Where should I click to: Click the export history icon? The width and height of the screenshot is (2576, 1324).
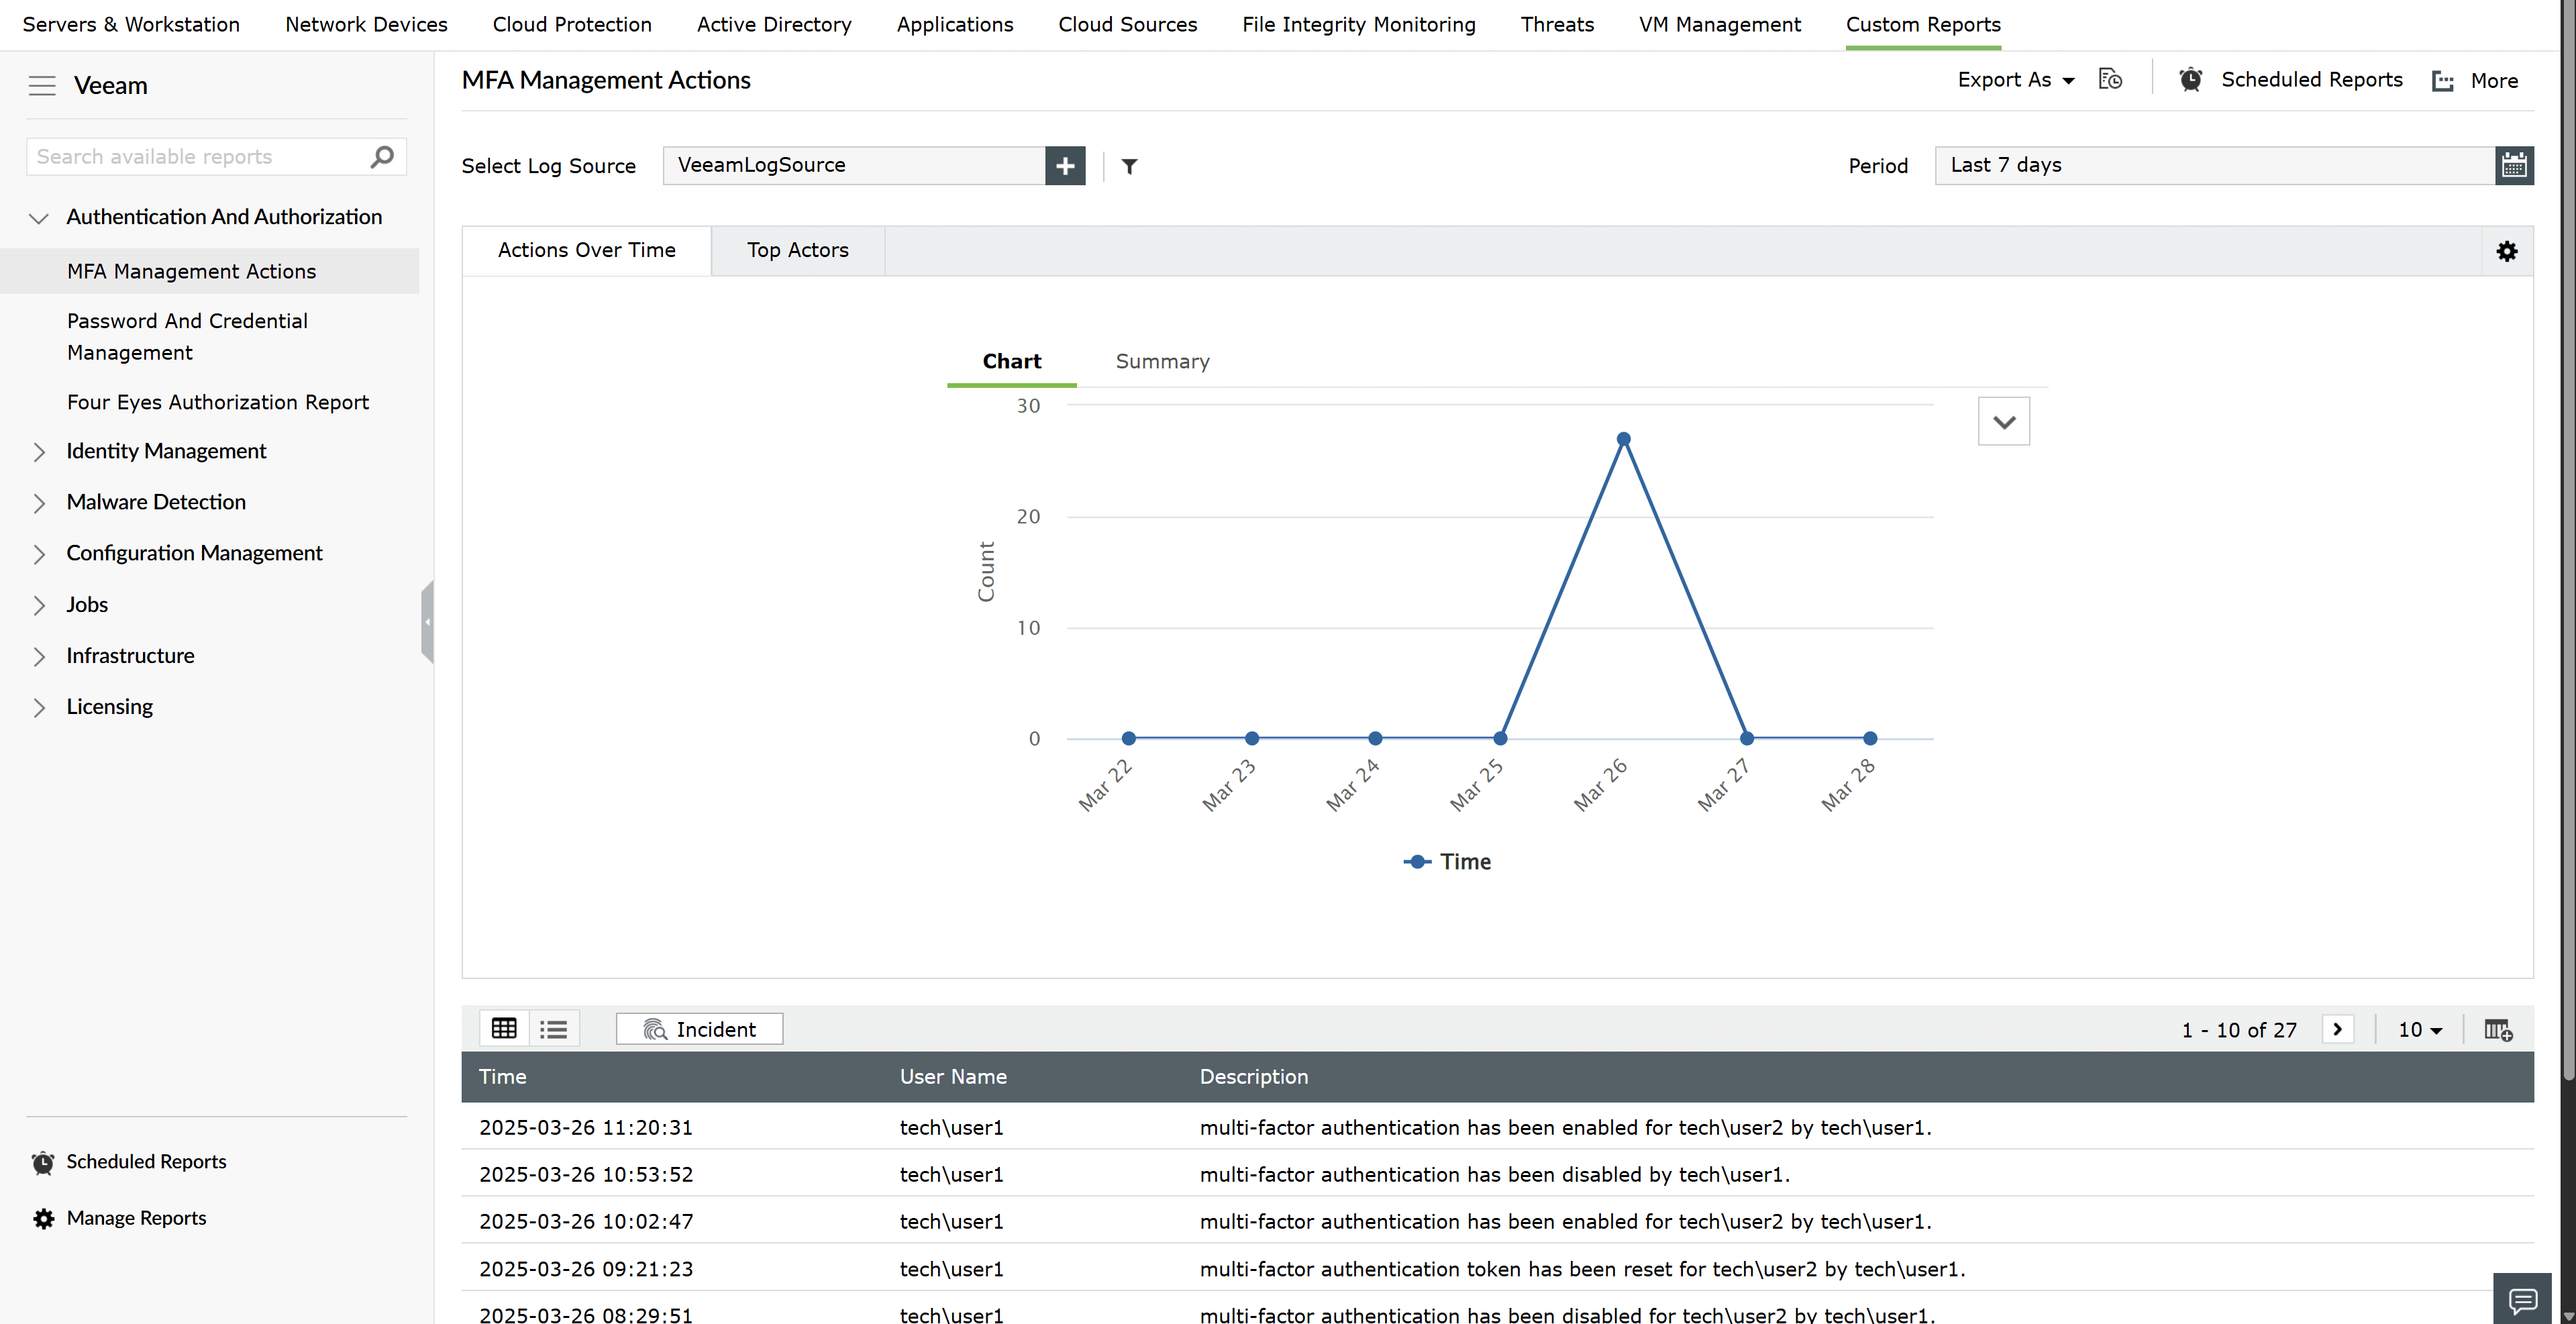point(2110,80)
